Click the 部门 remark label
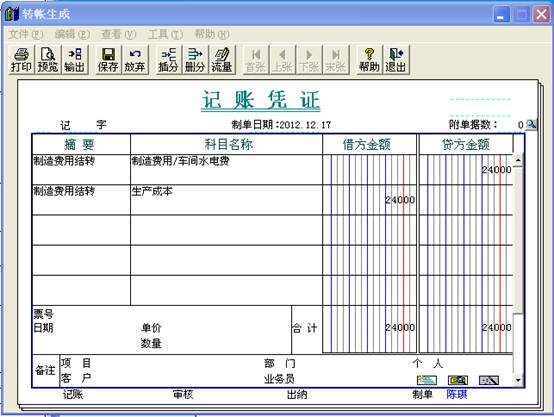Image resolution: width=554 pixels, height=417 pixels. click(279, 363)
